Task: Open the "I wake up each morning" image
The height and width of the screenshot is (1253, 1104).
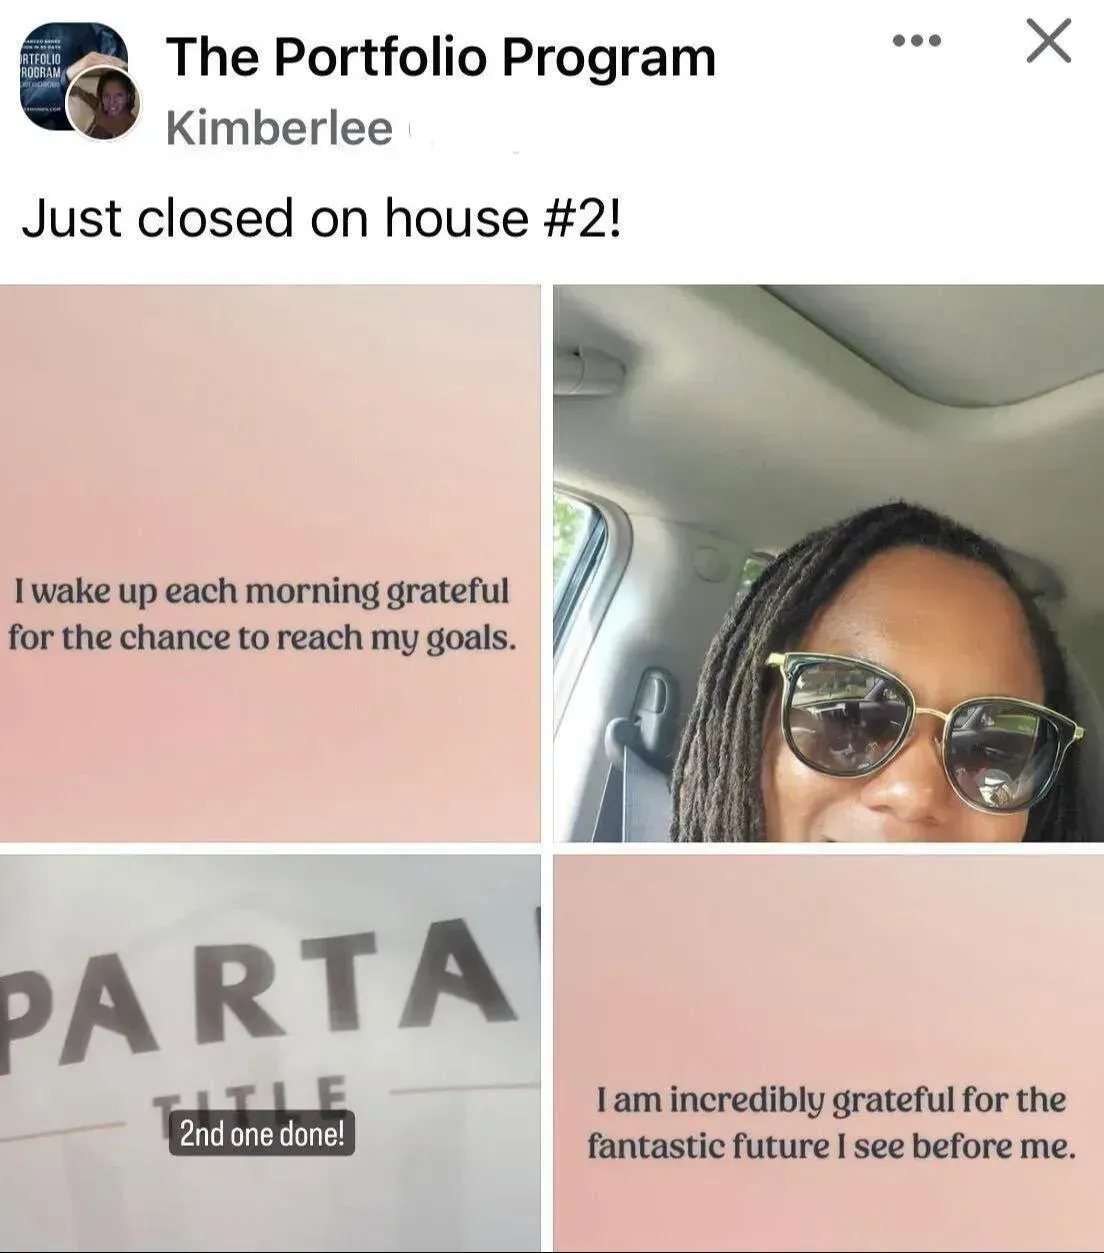Action: point(270,563)
